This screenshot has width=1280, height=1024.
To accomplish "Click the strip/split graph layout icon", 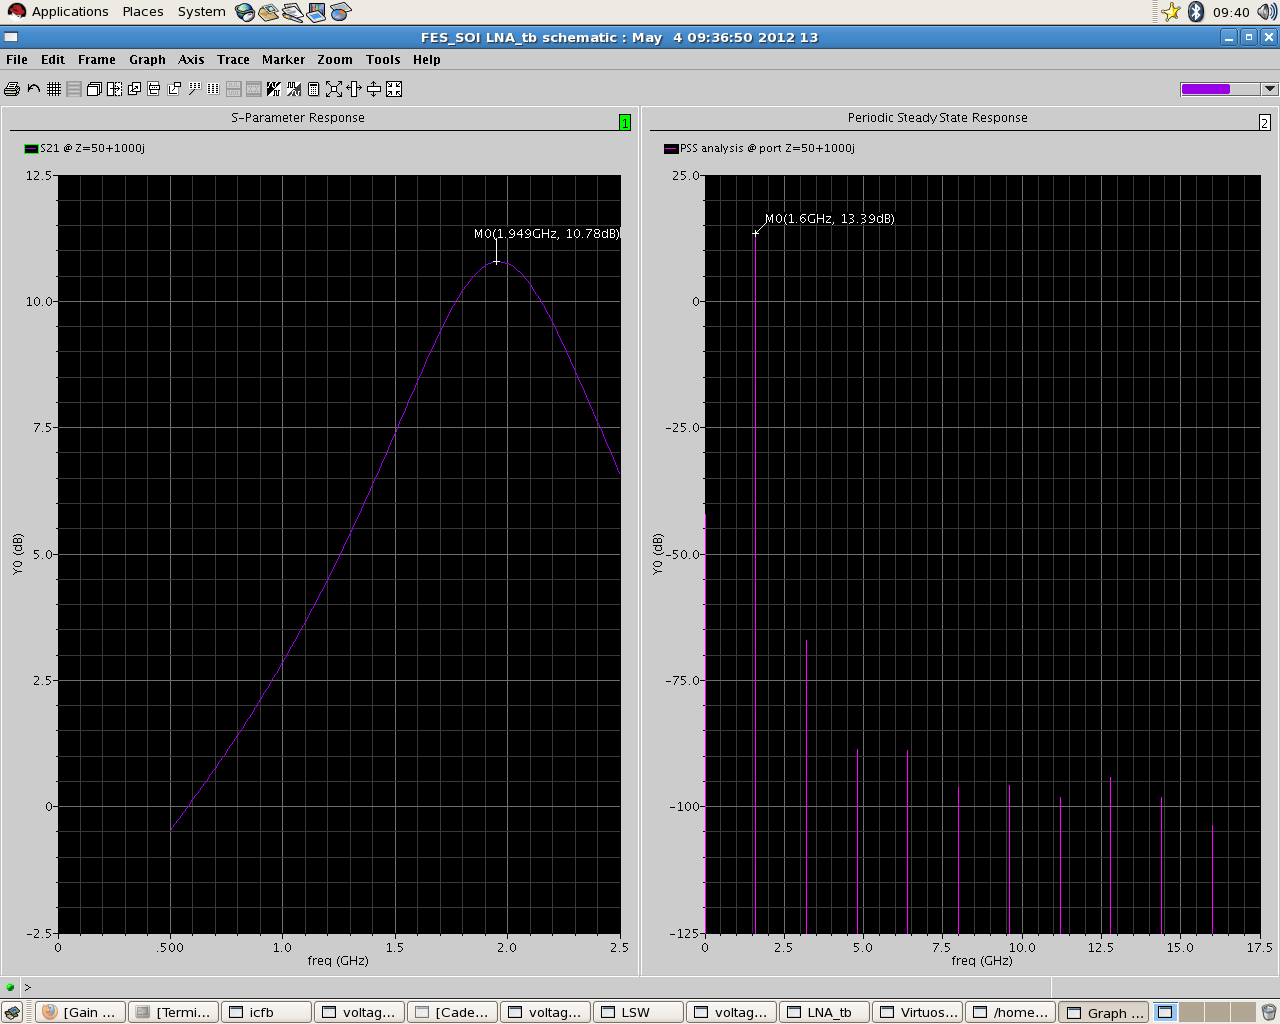I will point(74,89).
